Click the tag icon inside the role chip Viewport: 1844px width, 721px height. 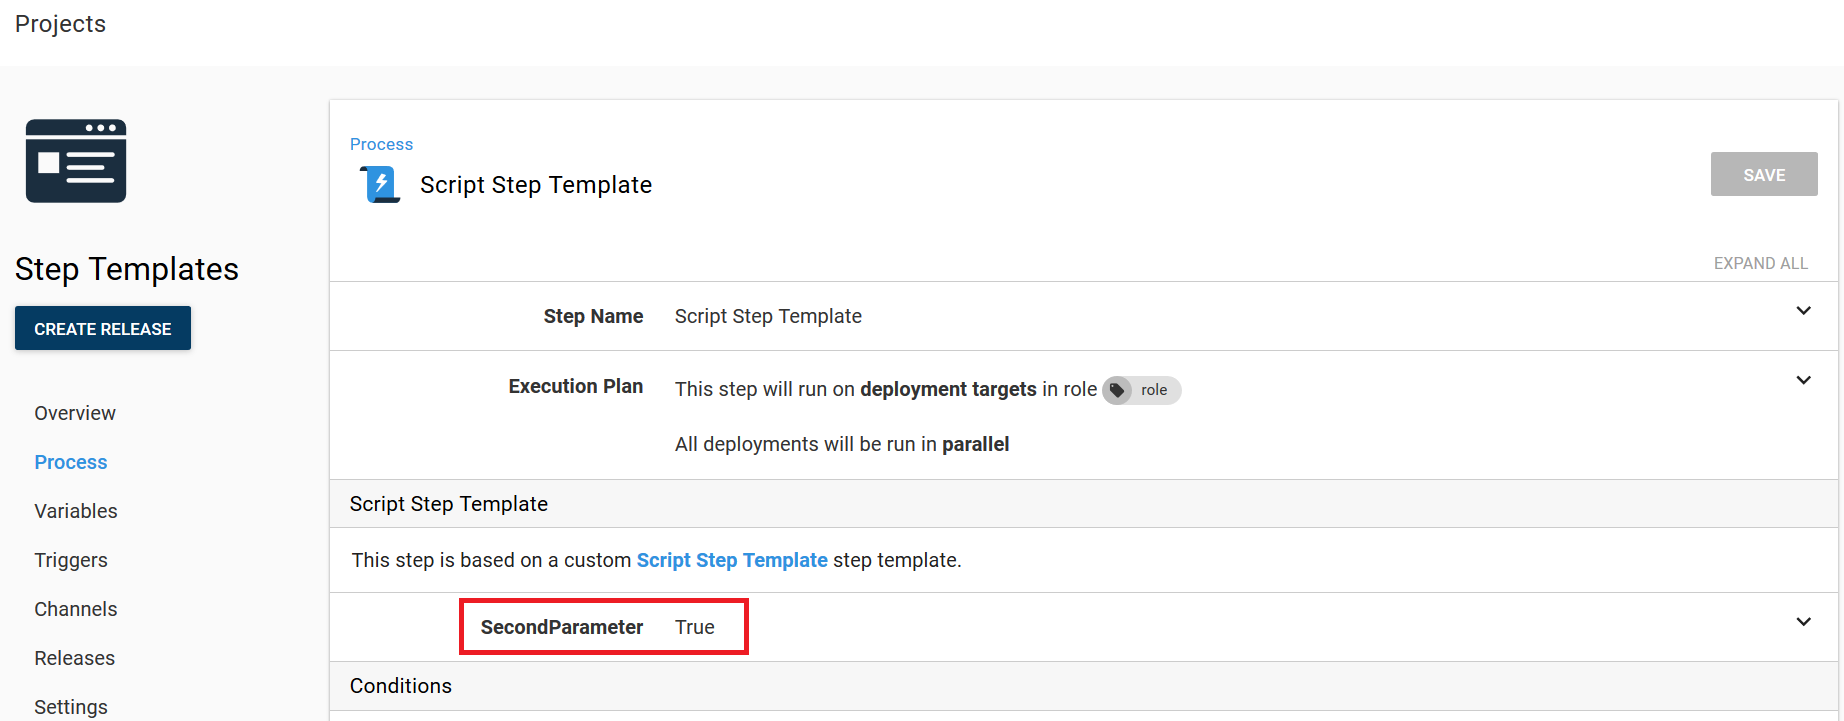pyautogui.click(x=1116, y=390)
